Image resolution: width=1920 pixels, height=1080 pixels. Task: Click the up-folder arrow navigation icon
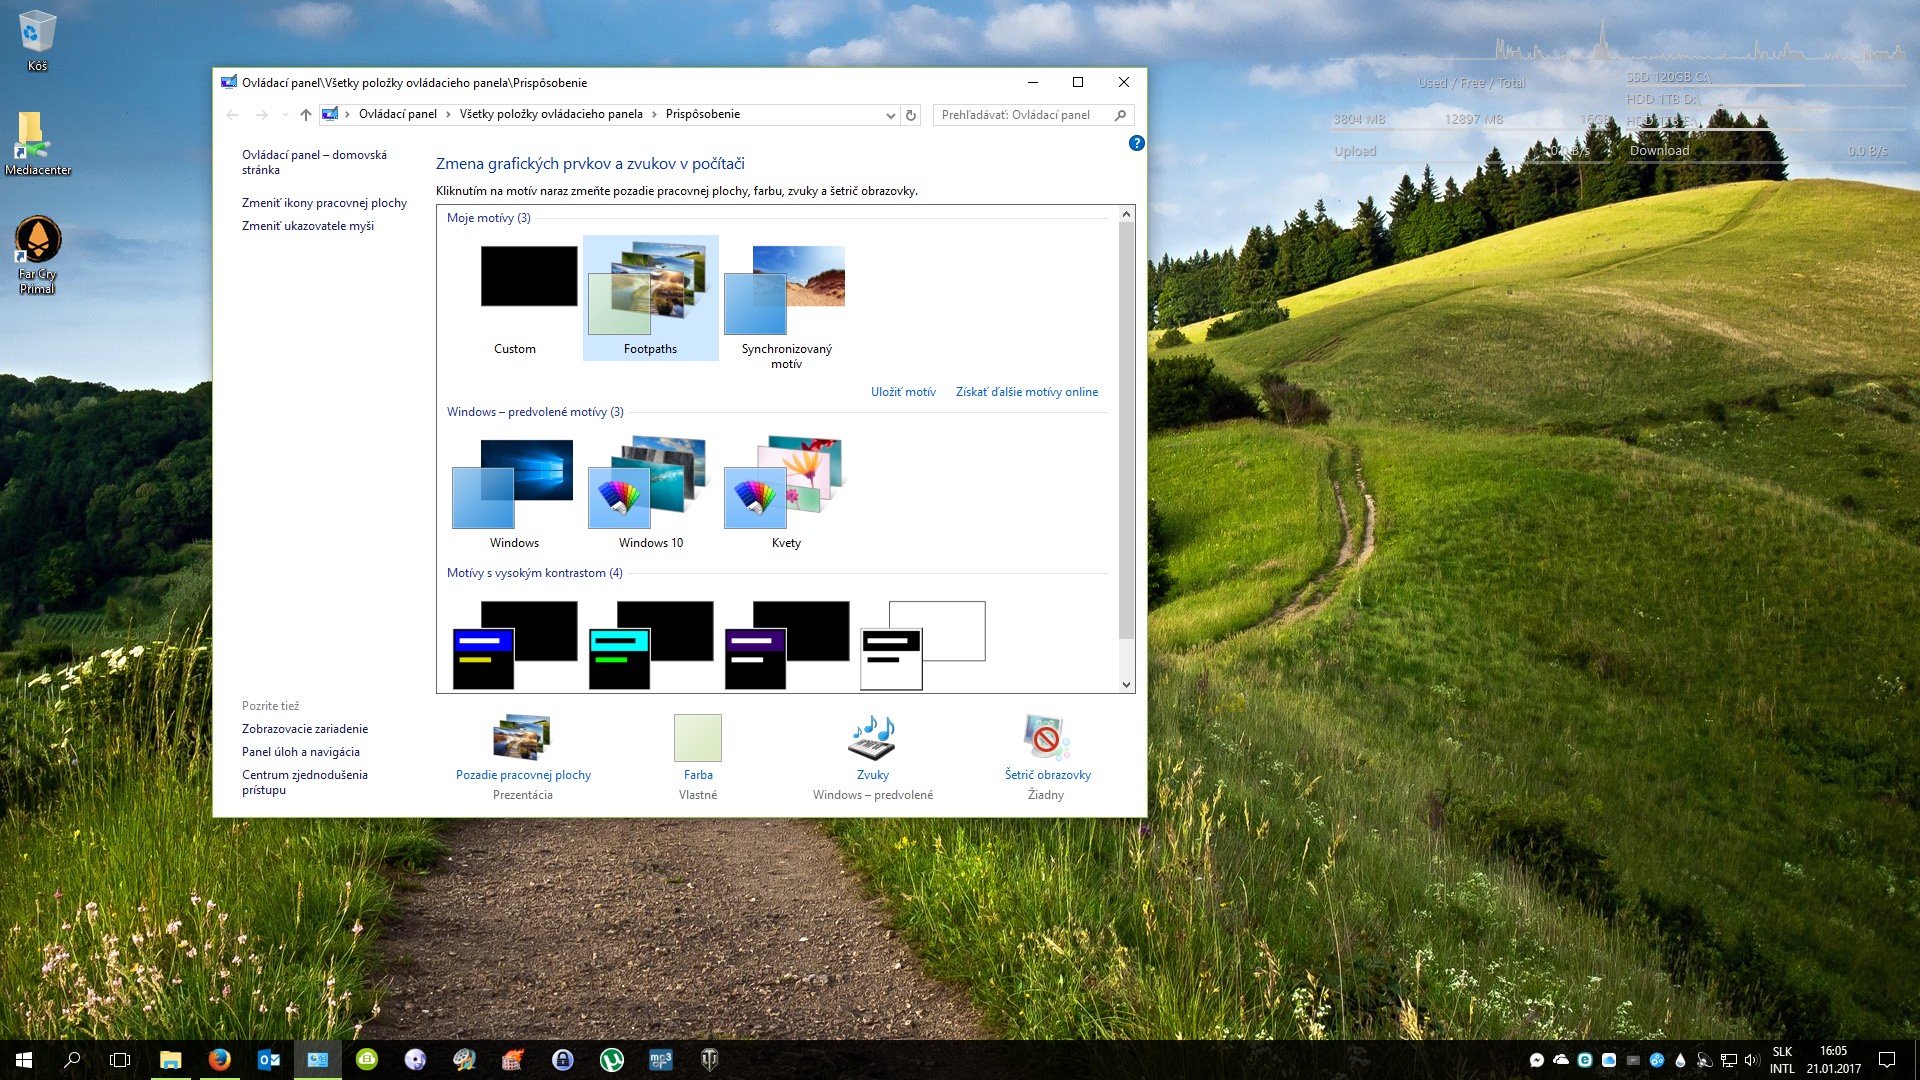[x=306, y=115]
